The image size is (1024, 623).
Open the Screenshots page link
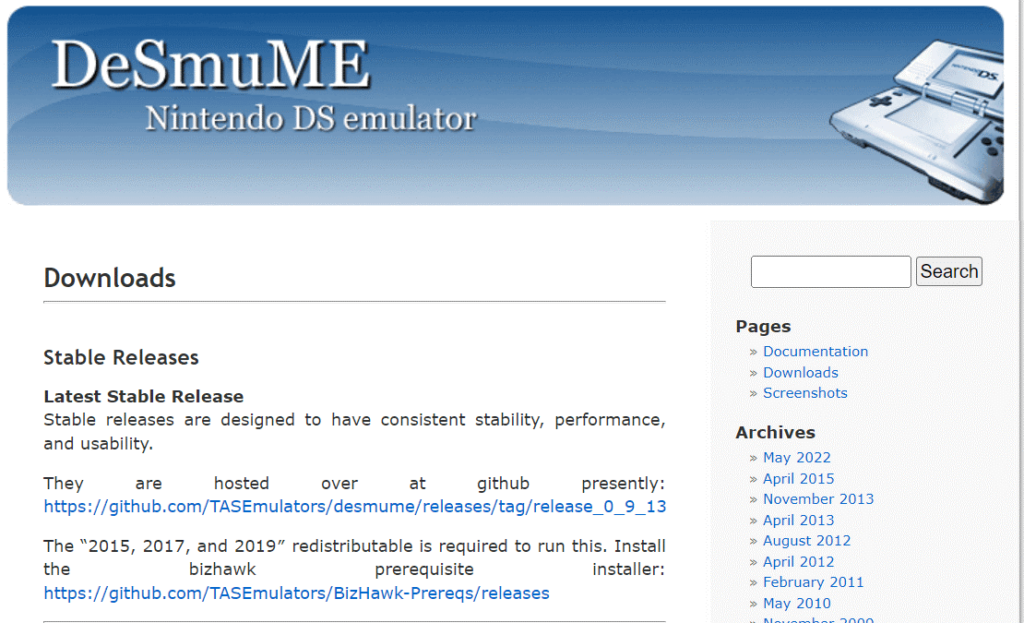[805, 393]
